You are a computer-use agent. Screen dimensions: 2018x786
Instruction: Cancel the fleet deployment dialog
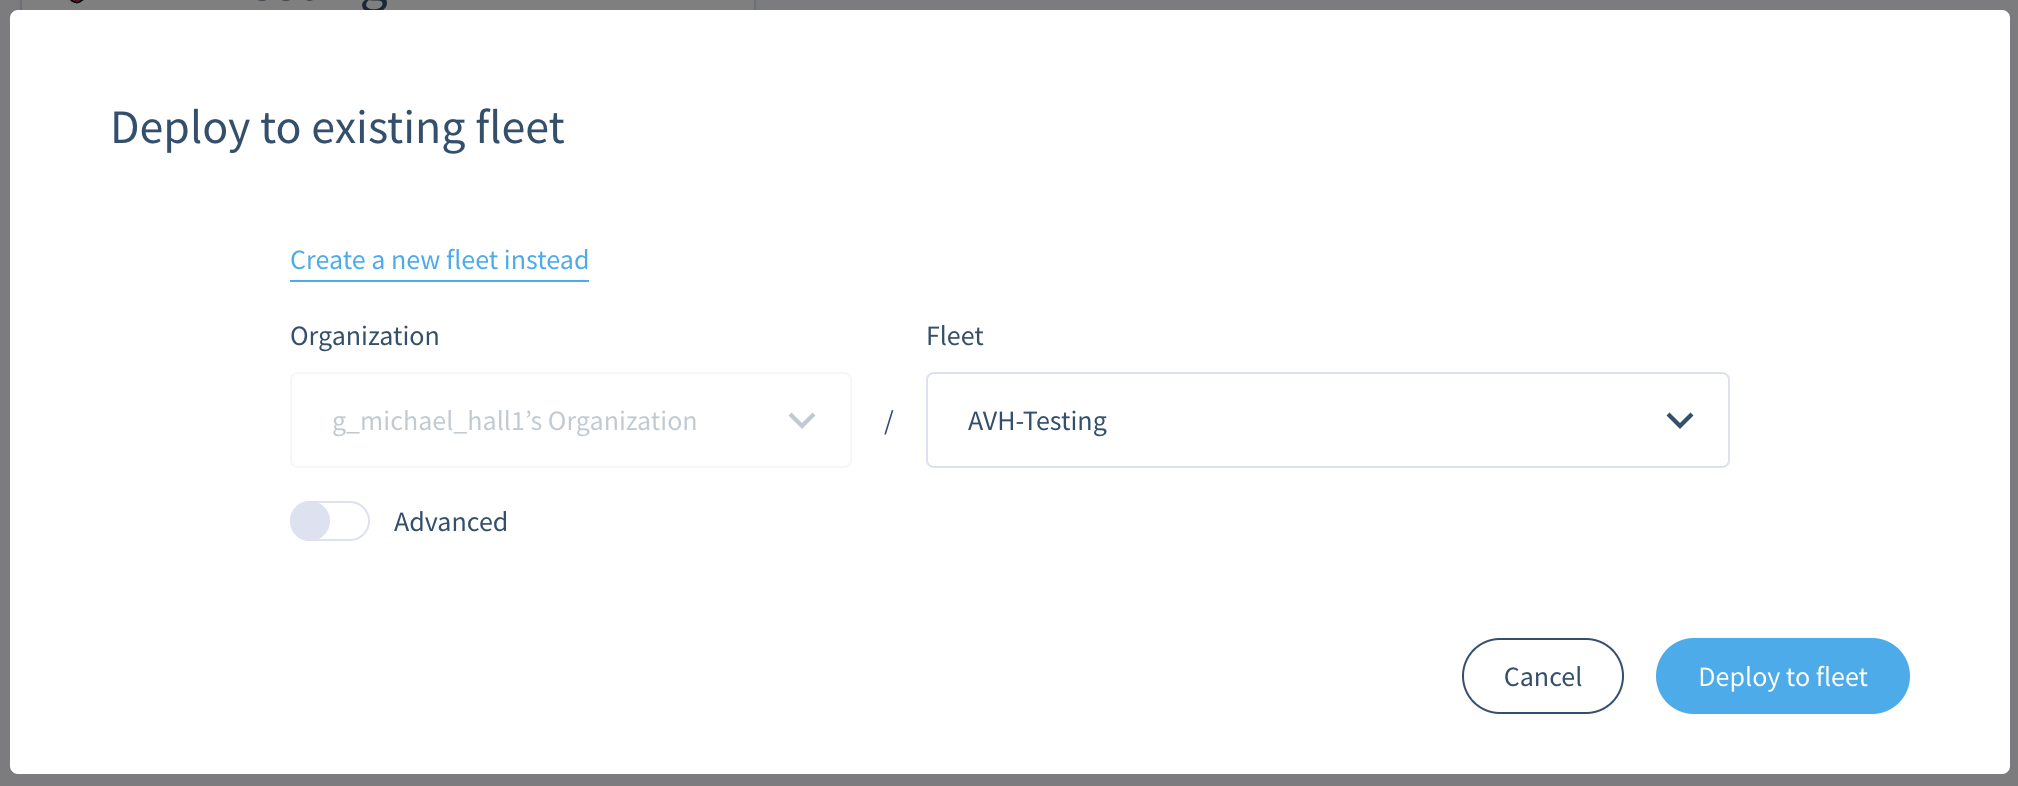tap(1542, 676)
